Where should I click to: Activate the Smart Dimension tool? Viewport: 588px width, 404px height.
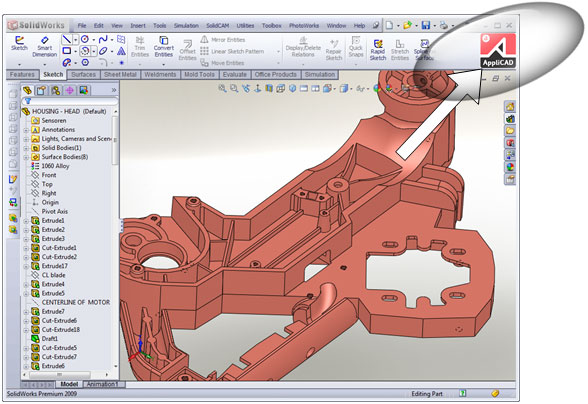[x=44, y=47]
